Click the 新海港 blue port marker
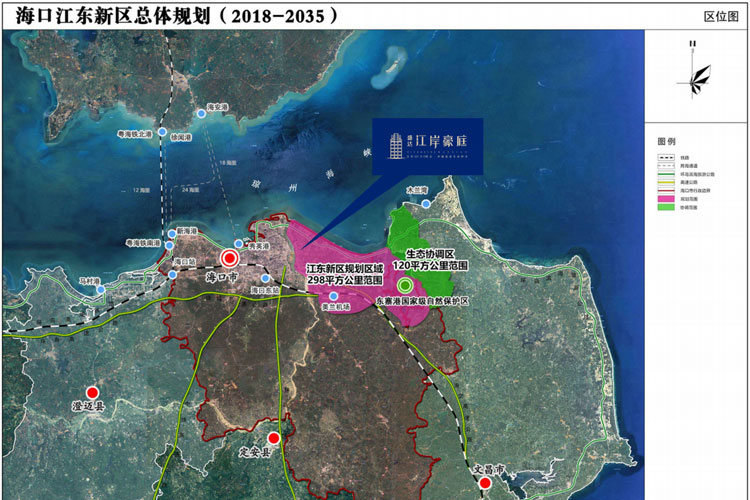Screen dimensions: 750x500 [x=171, y=235]
